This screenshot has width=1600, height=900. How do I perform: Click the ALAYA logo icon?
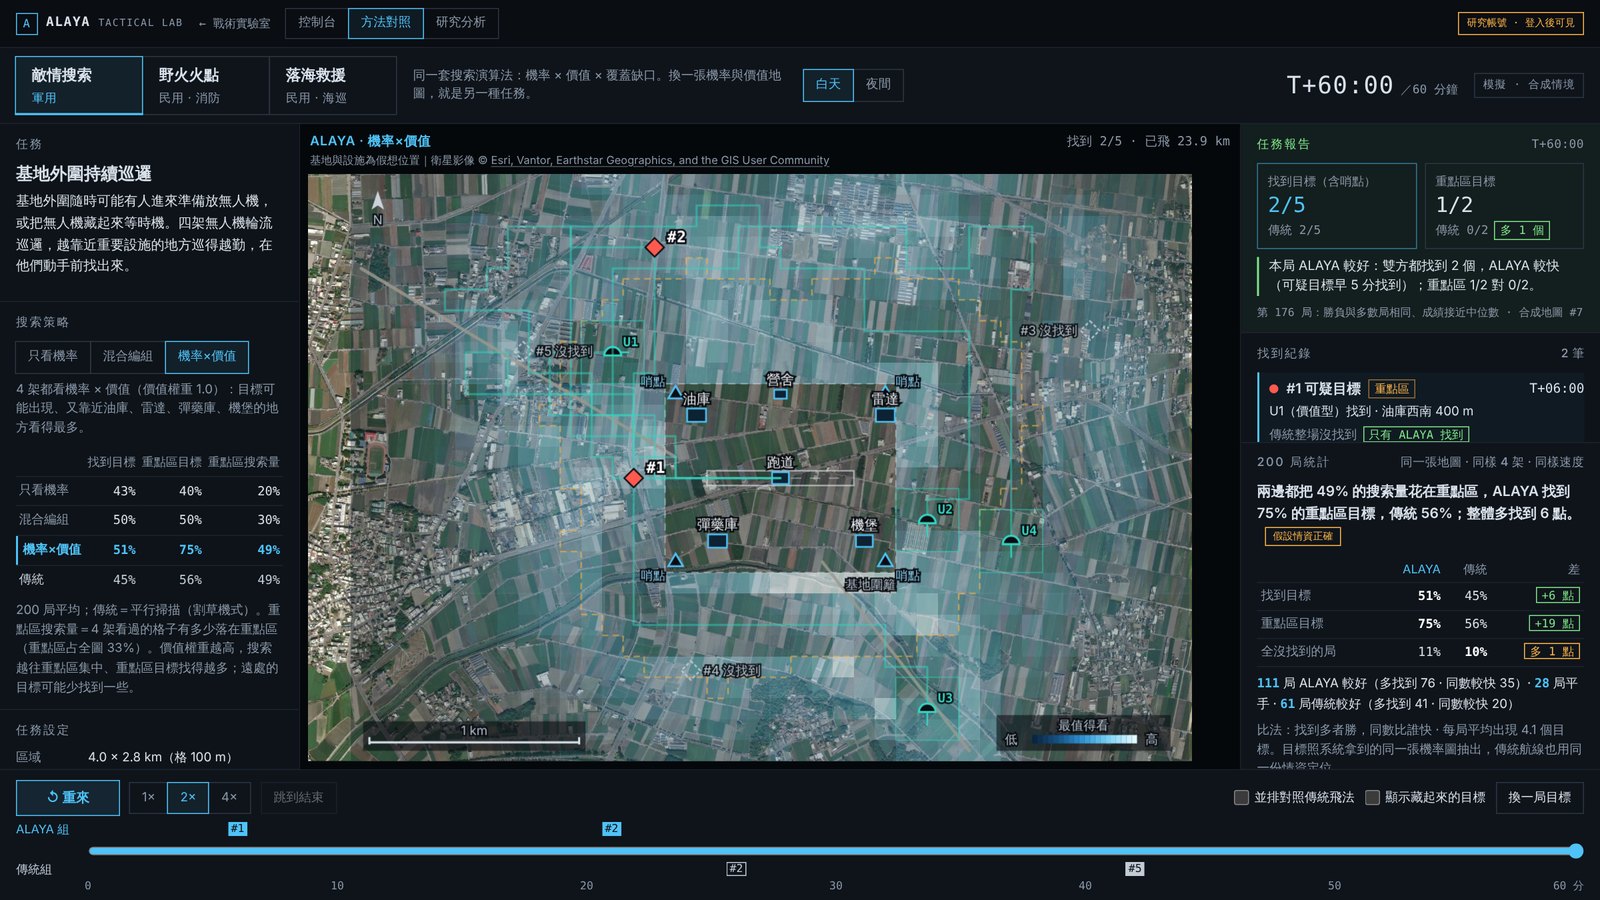(x=27, y=23)
